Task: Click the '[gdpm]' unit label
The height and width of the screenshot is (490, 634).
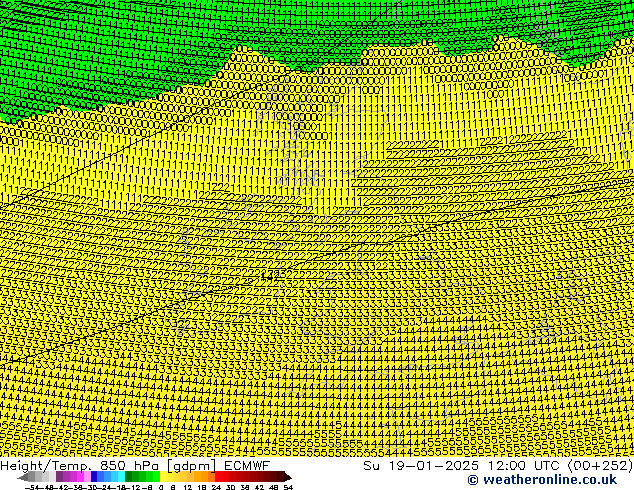Action: tap(193, 466)
